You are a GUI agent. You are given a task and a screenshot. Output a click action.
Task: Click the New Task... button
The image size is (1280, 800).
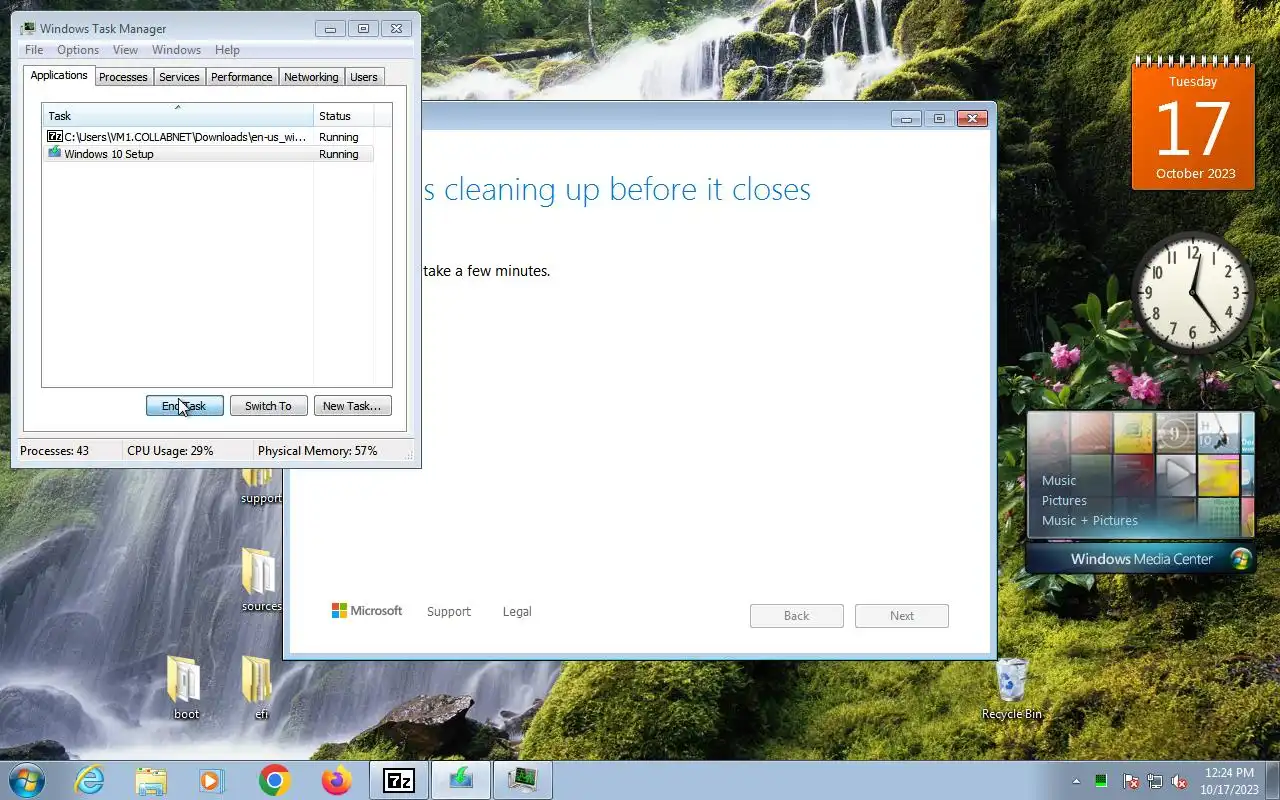tap(352, 406)
